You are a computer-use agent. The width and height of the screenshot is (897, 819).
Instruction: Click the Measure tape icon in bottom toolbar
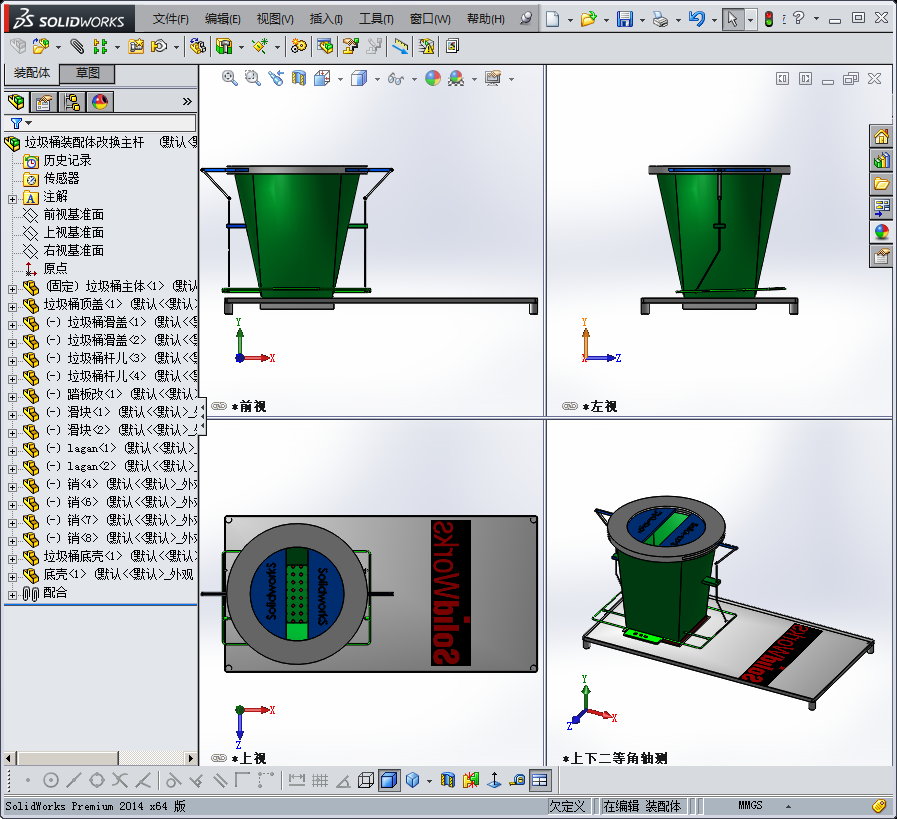pyautogui.click(x=517, y=780)
